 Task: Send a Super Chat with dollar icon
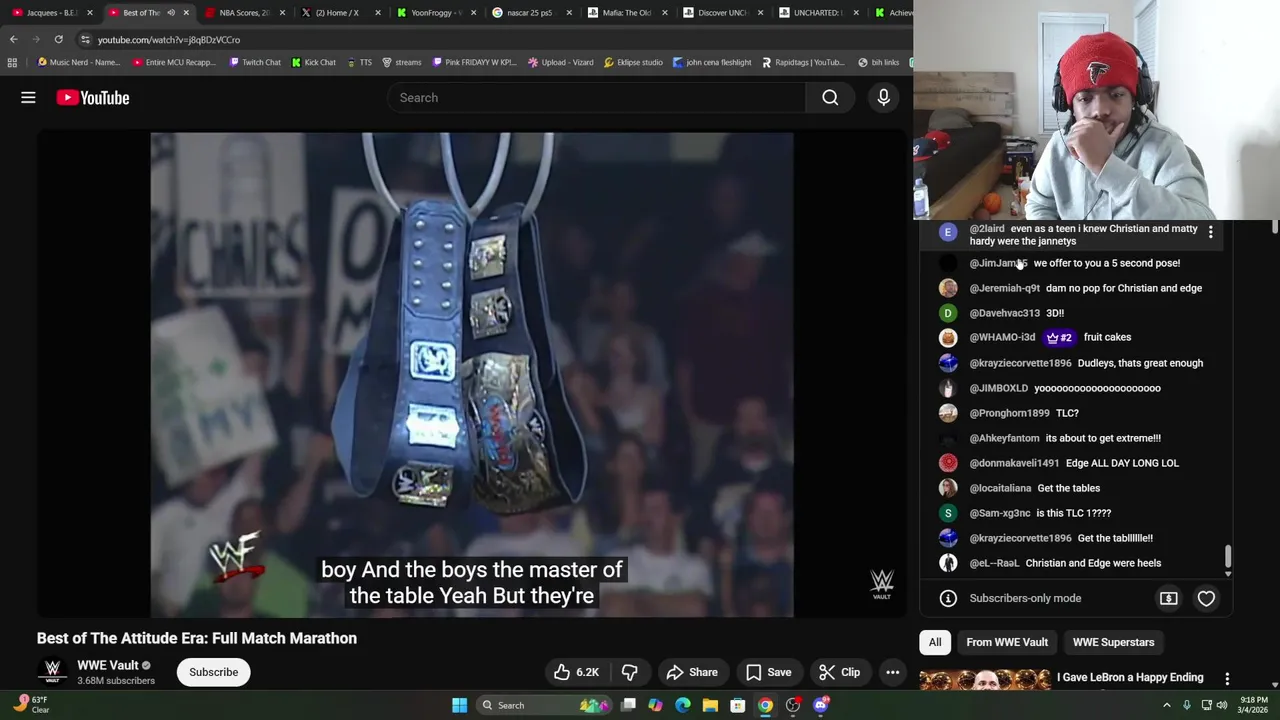[1168, 598]
